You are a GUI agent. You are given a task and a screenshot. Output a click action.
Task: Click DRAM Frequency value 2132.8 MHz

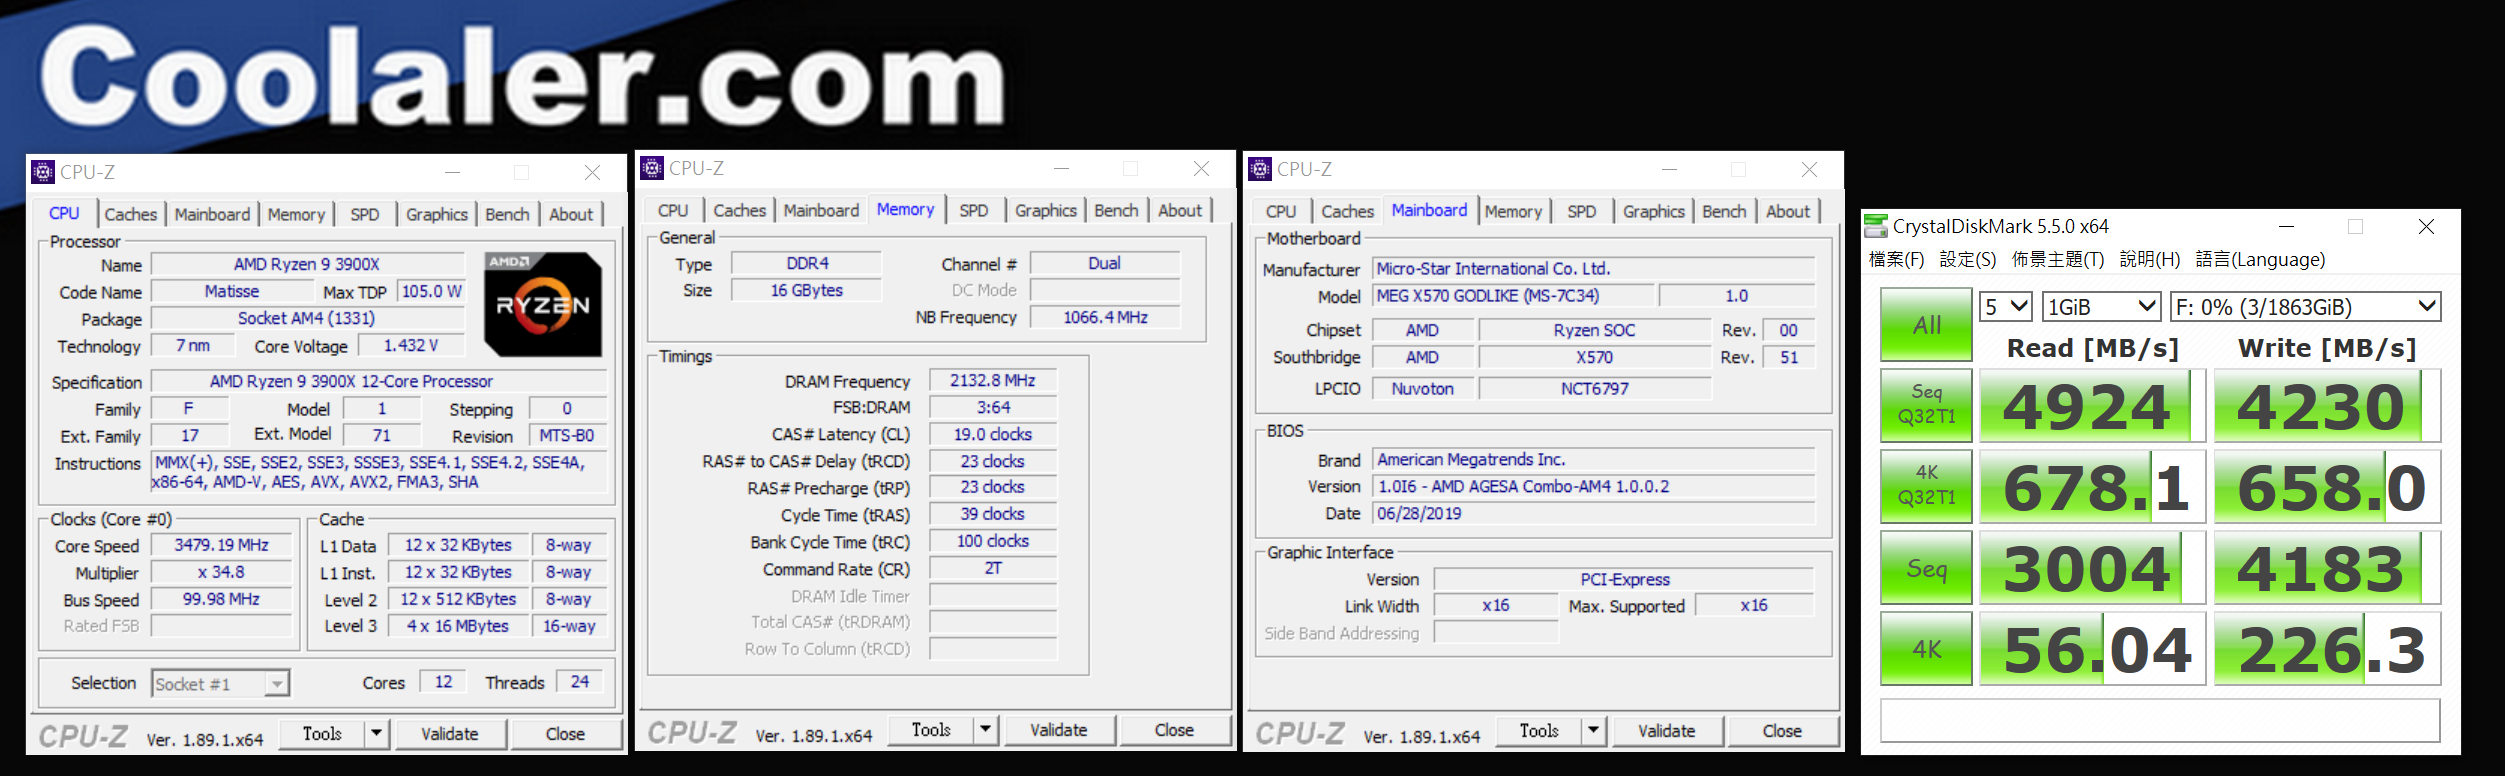click(x=993, y=380)
